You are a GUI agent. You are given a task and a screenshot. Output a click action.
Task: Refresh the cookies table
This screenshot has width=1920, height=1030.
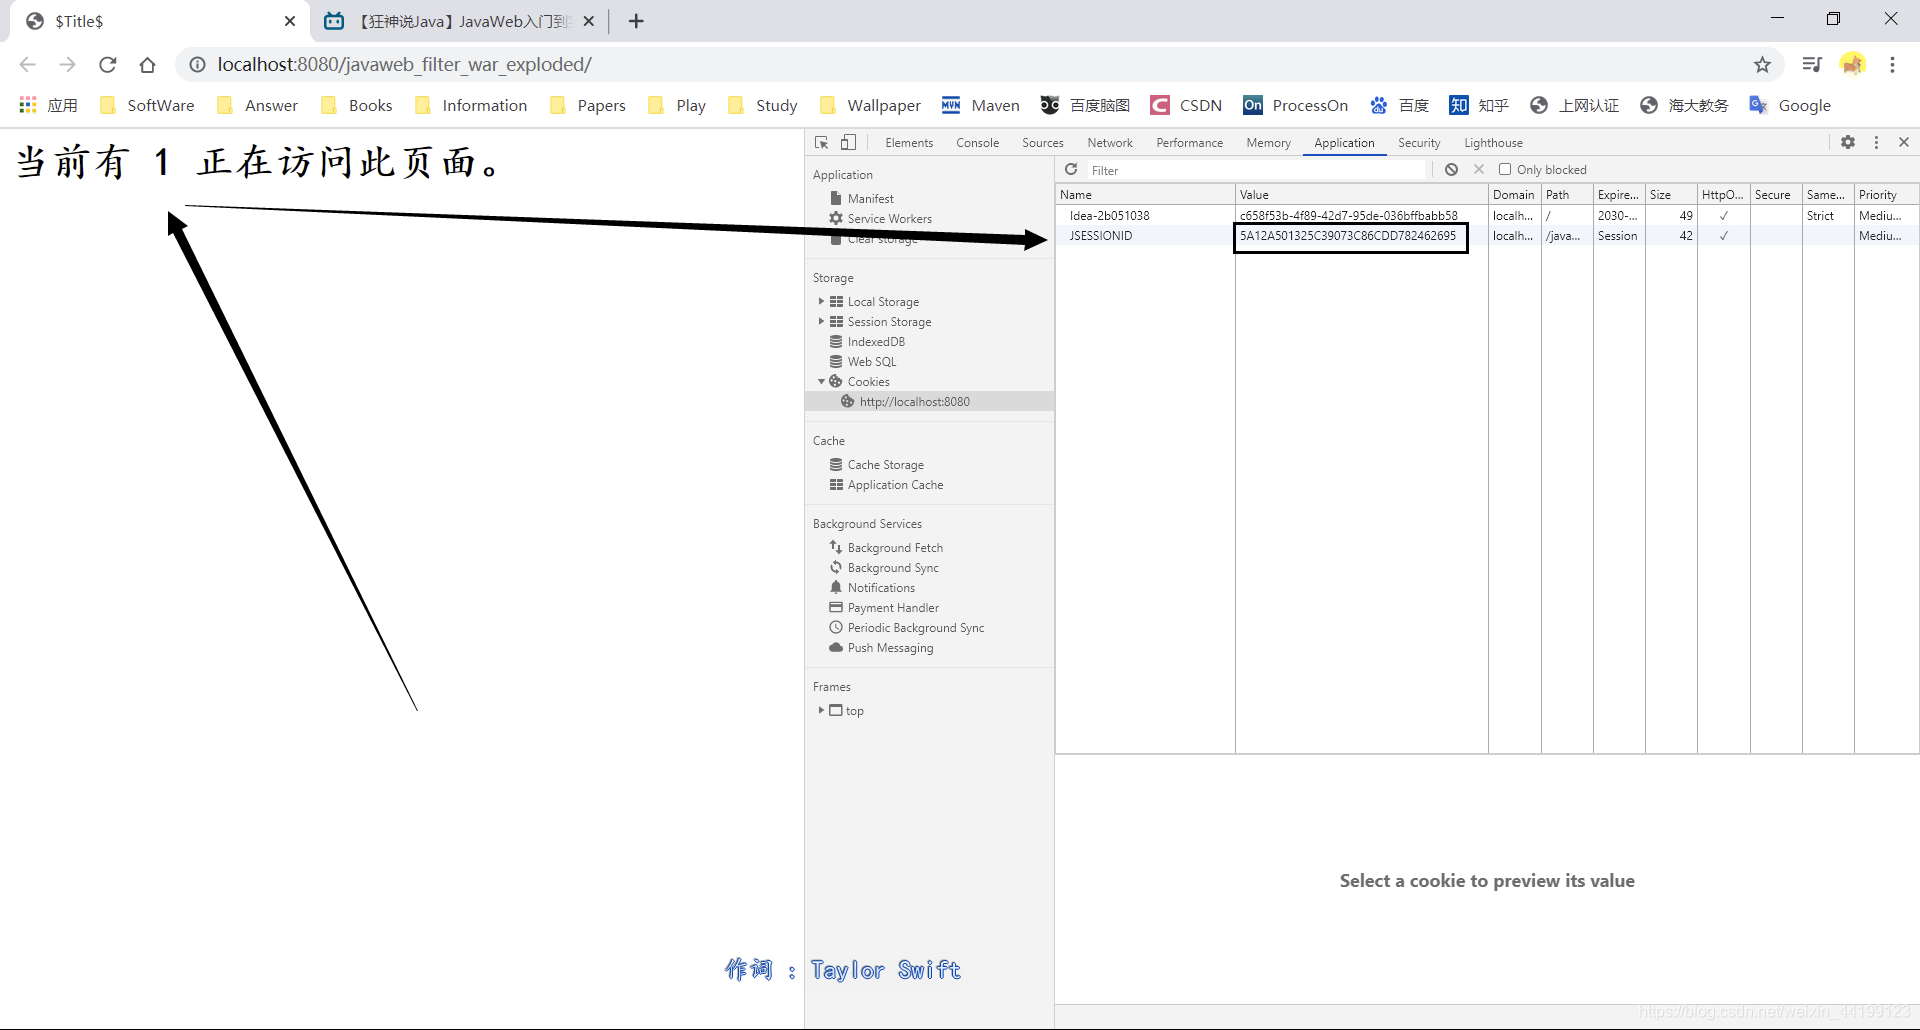pos(1071,170)
